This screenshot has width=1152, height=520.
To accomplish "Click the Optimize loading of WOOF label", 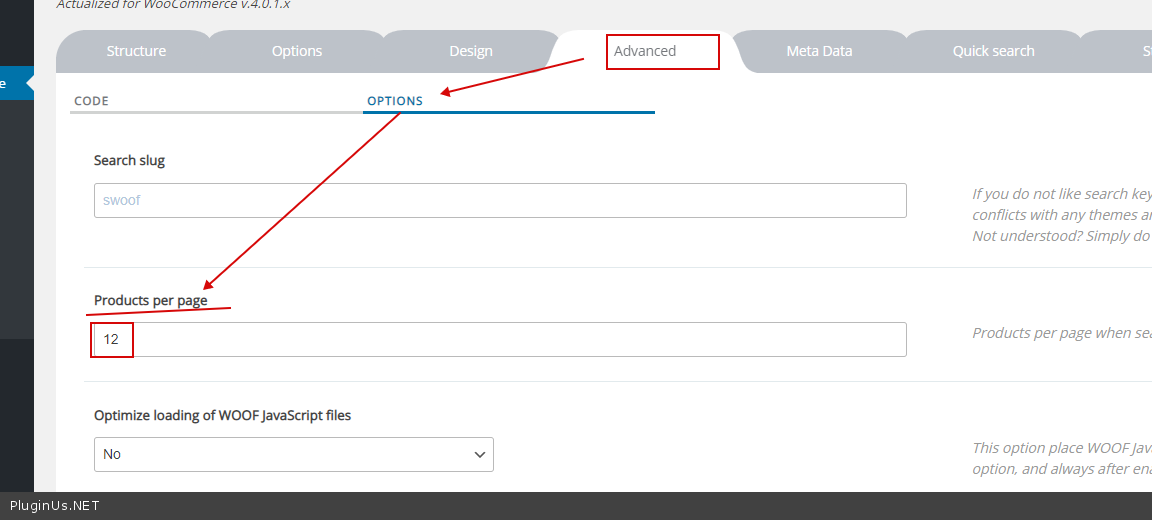I will click(222, 415).
